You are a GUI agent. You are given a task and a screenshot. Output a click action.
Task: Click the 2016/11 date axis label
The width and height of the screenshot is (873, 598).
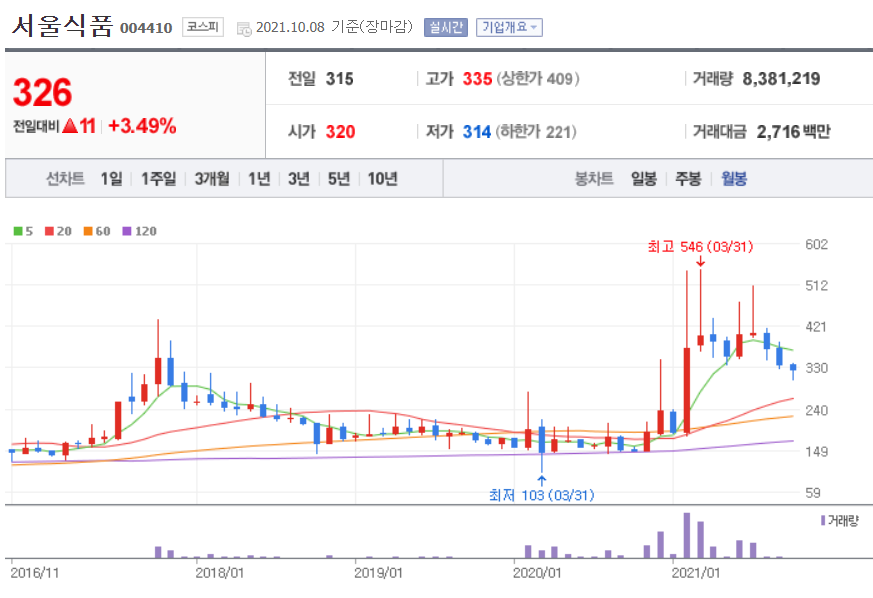click(34, 572)
